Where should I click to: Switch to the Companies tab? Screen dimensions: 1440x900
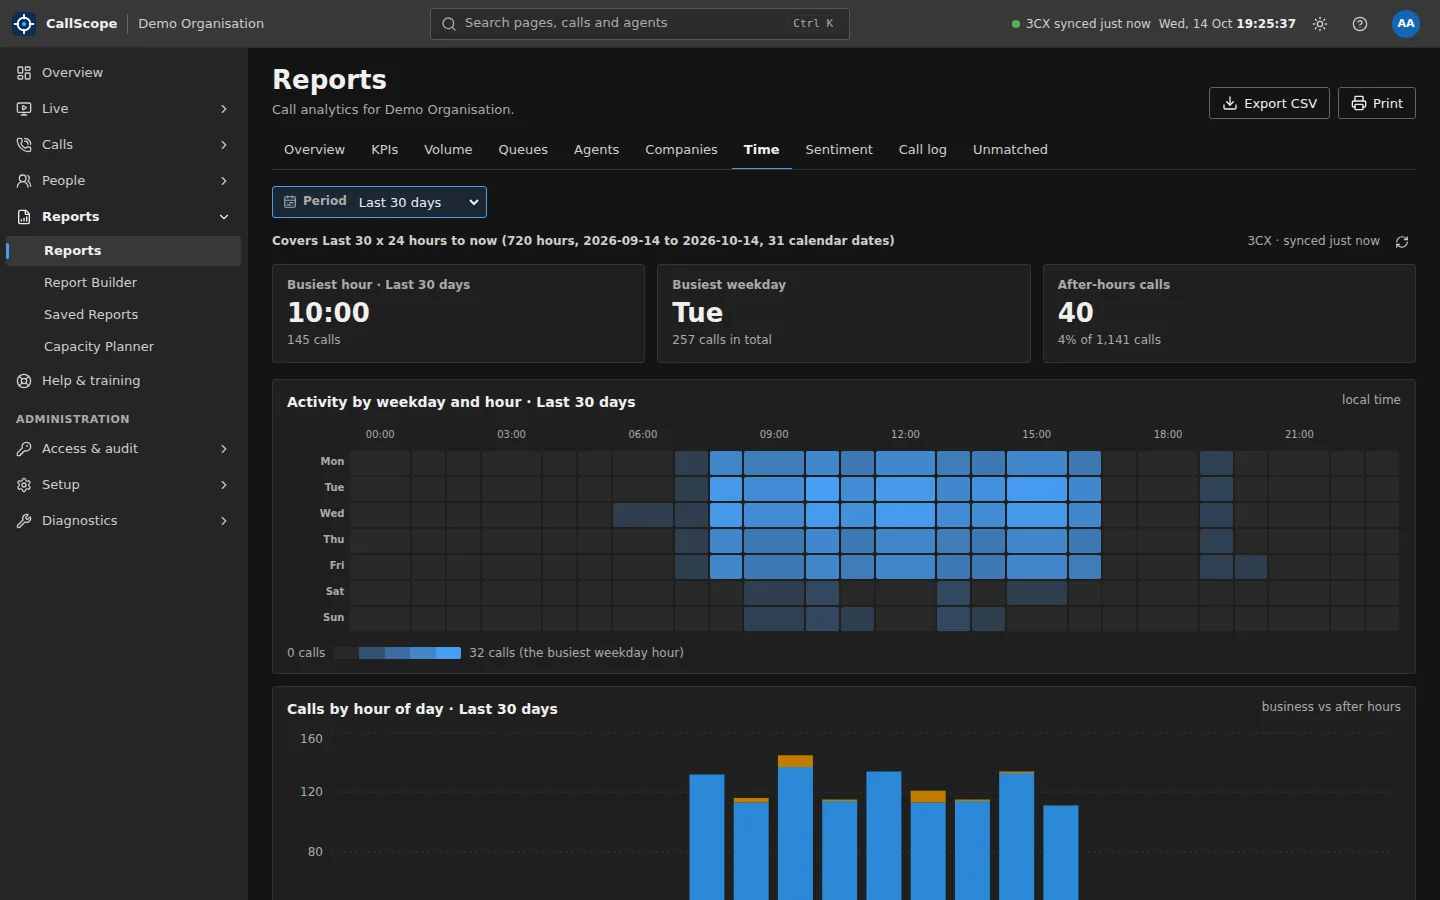681,150
